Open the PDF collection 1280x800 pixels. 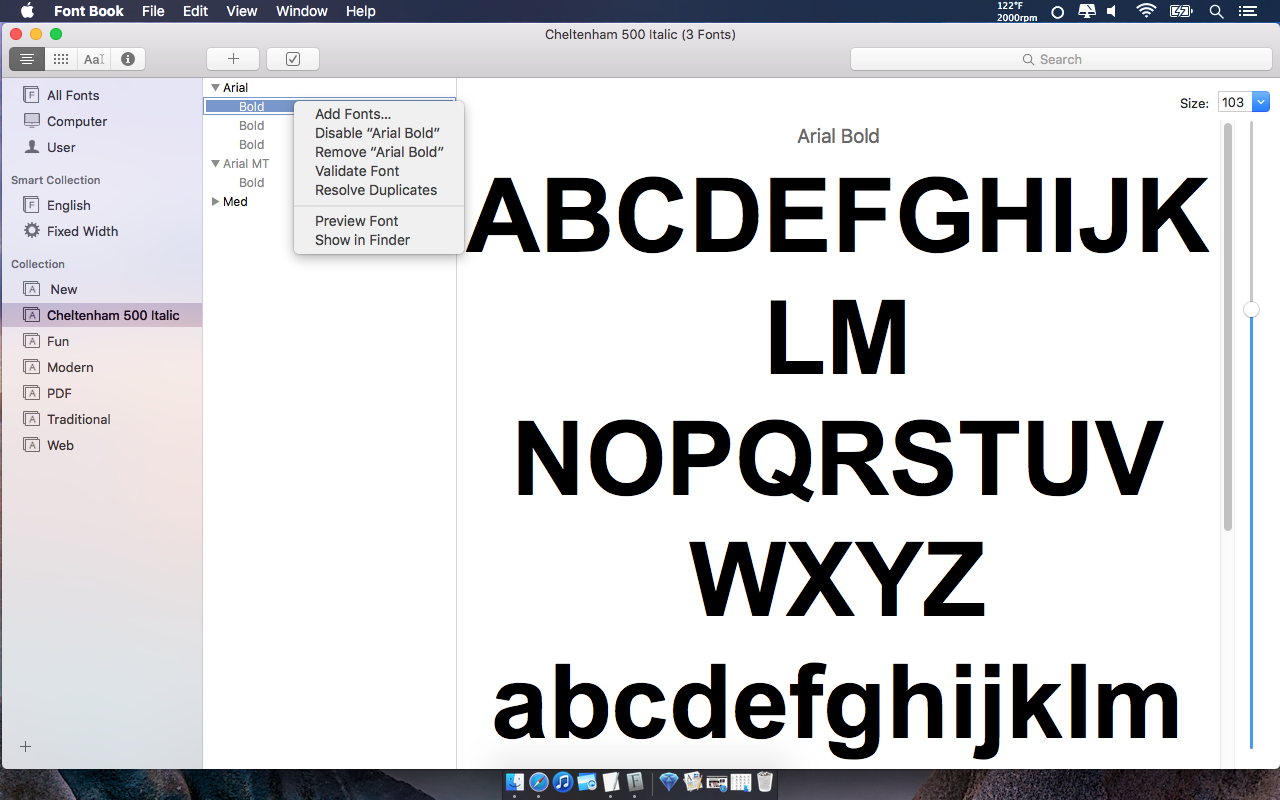click(x=101, y=393)
